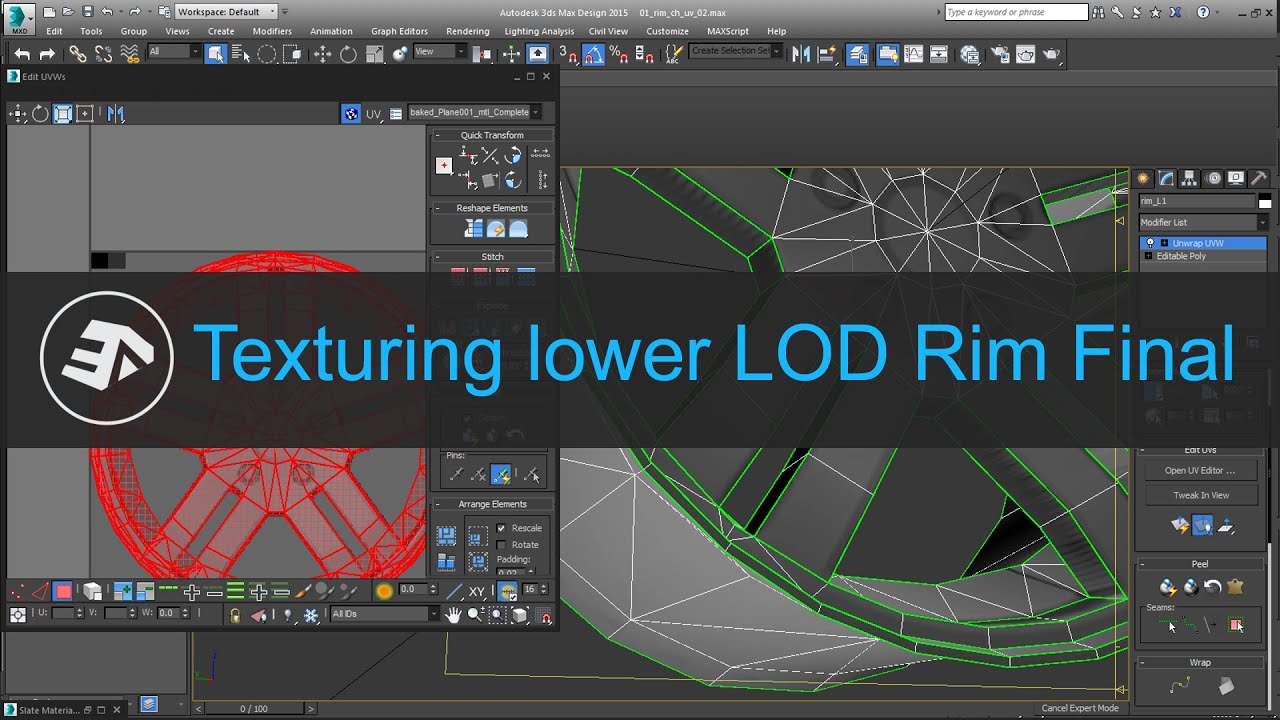Open the View reference coordinate dropdown
The height and width of the screenshot is (720, 1280).
click(x=438, y=51)
